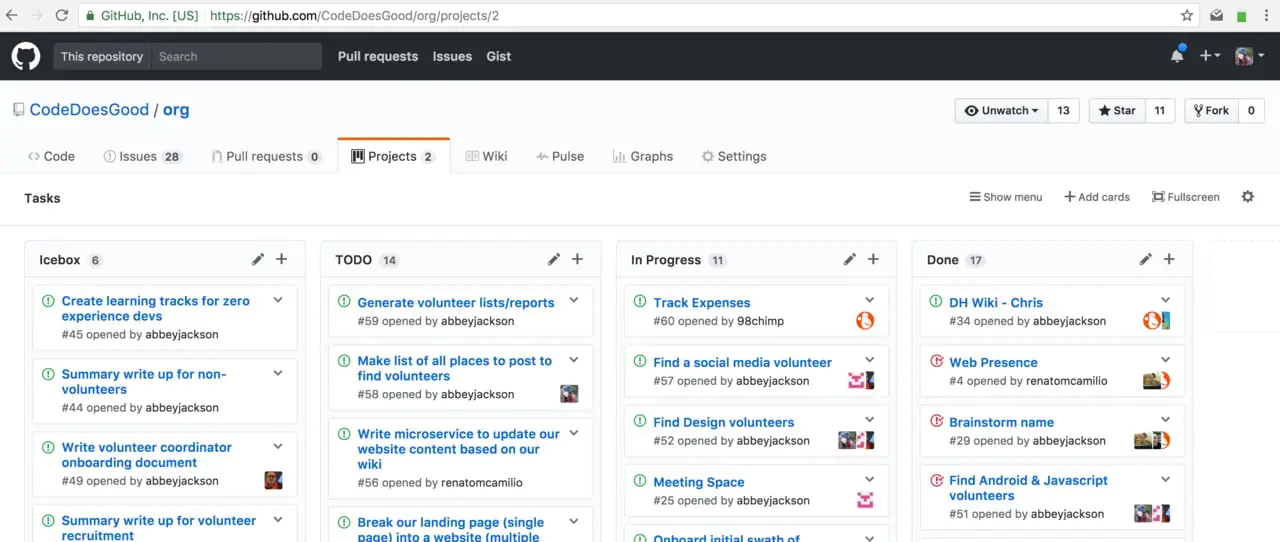
Task: Expand chevron on Find Design volunteers card
Action: click(870, 420)
